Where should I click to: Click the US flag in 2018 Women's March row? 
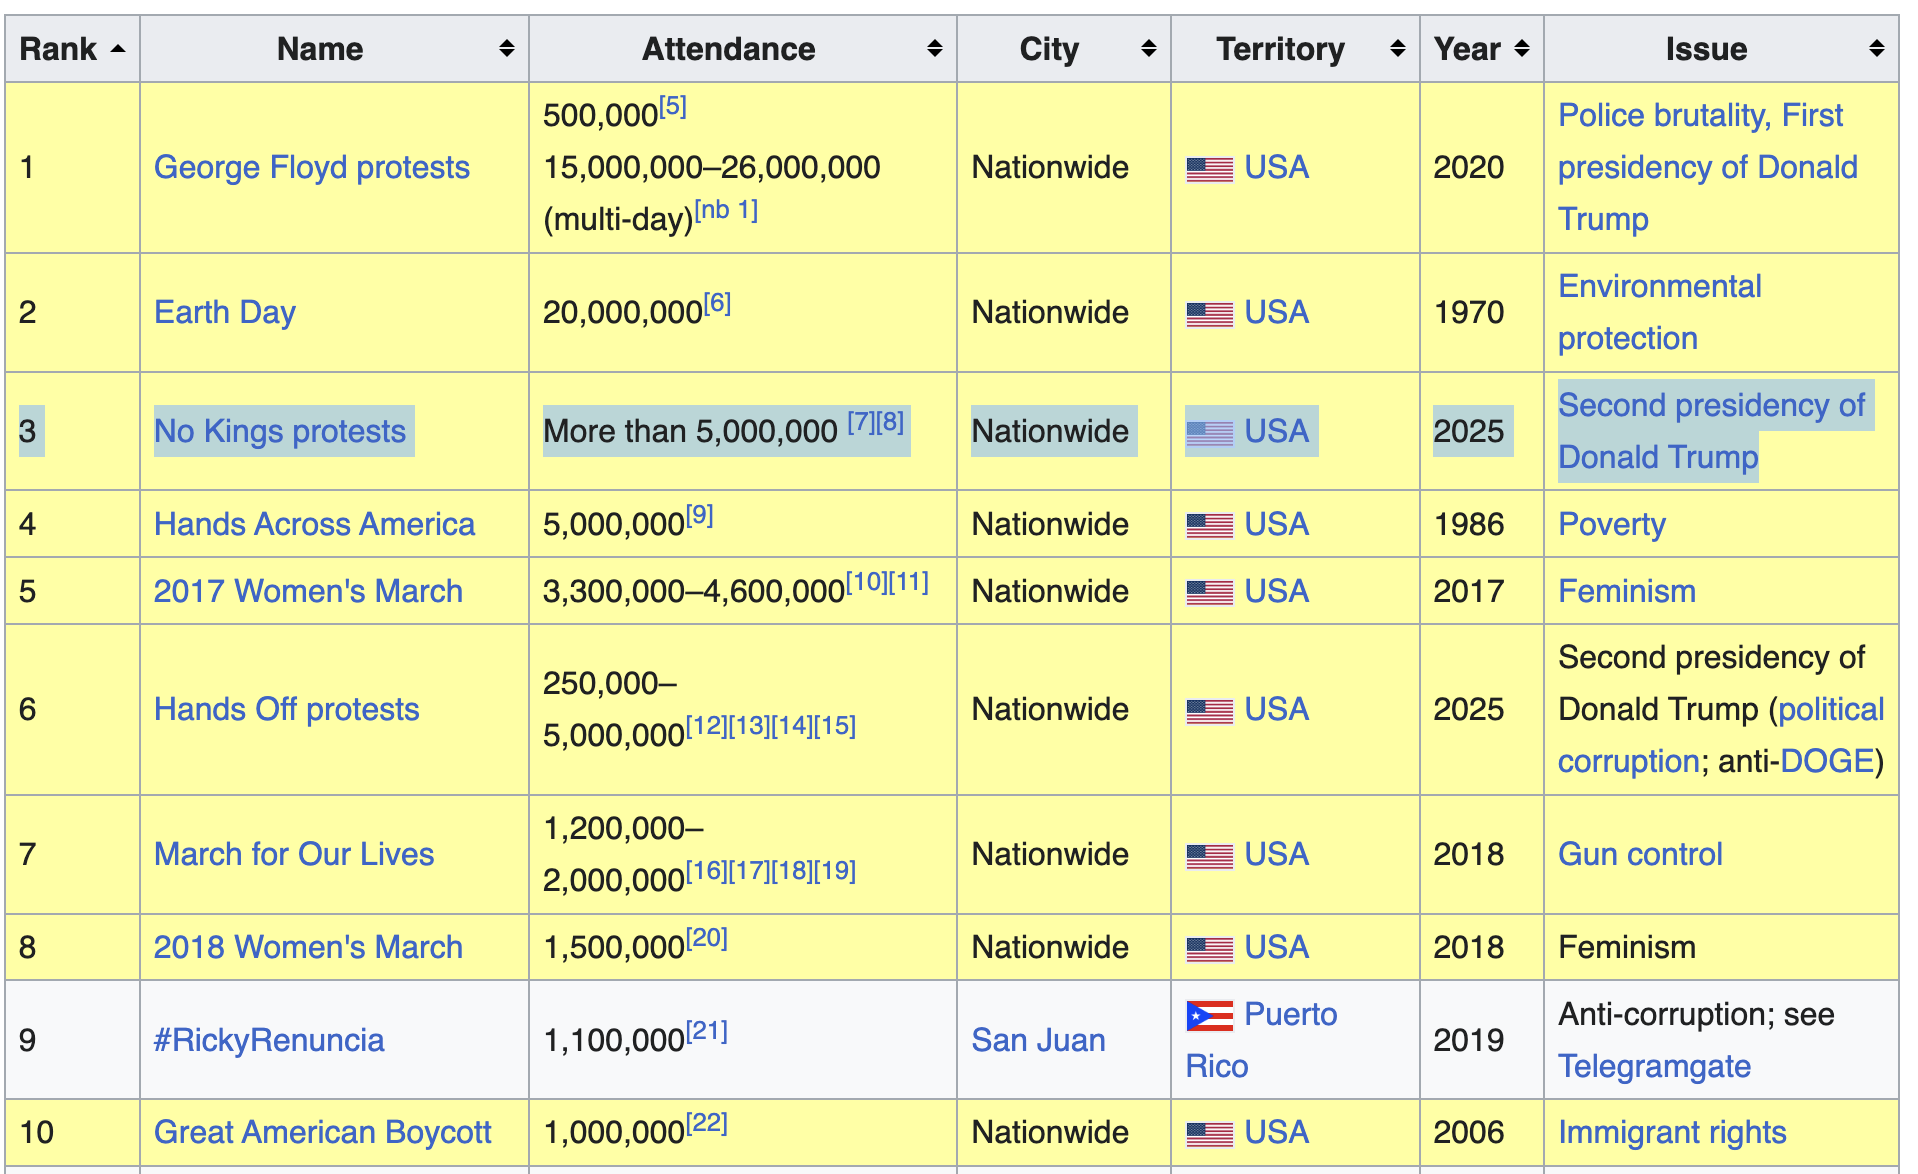click(1210, 949)
